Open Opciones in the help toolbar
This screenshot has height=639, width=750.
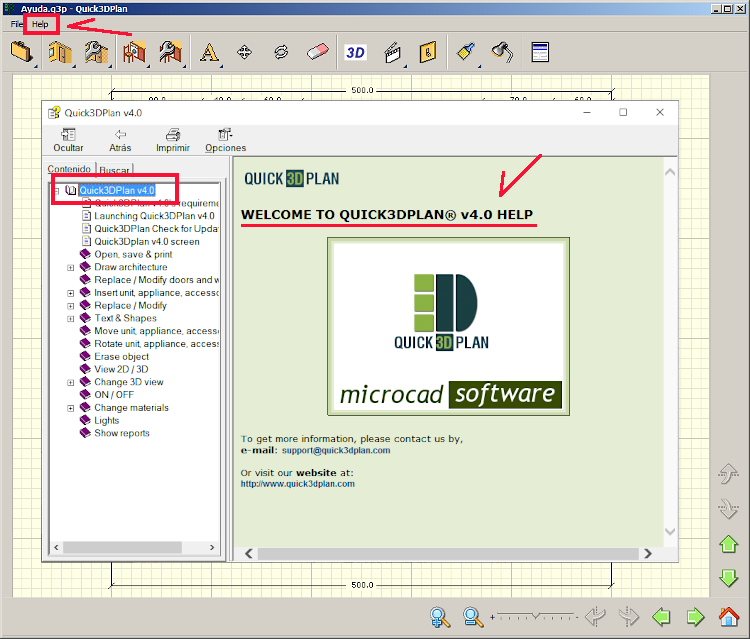225,140
